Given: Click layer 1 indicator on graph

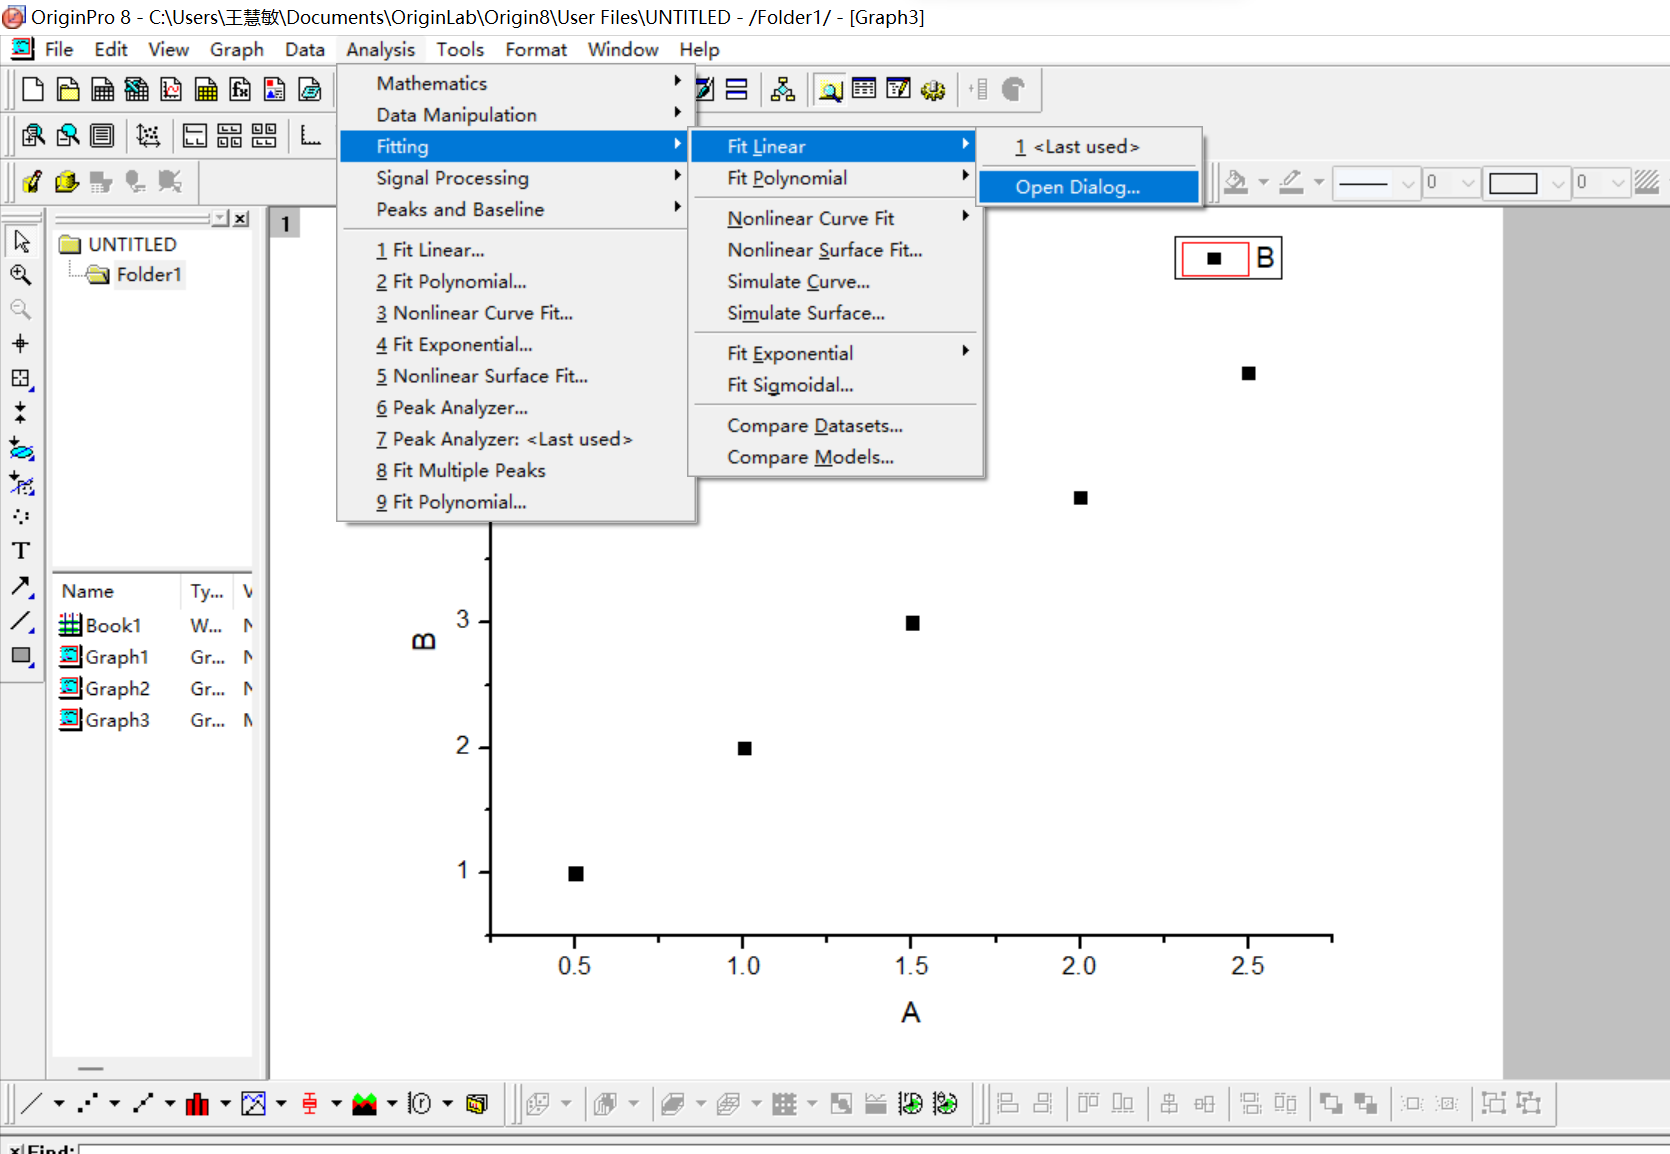Looking at the screenshot, I should (x=285, y=223).
